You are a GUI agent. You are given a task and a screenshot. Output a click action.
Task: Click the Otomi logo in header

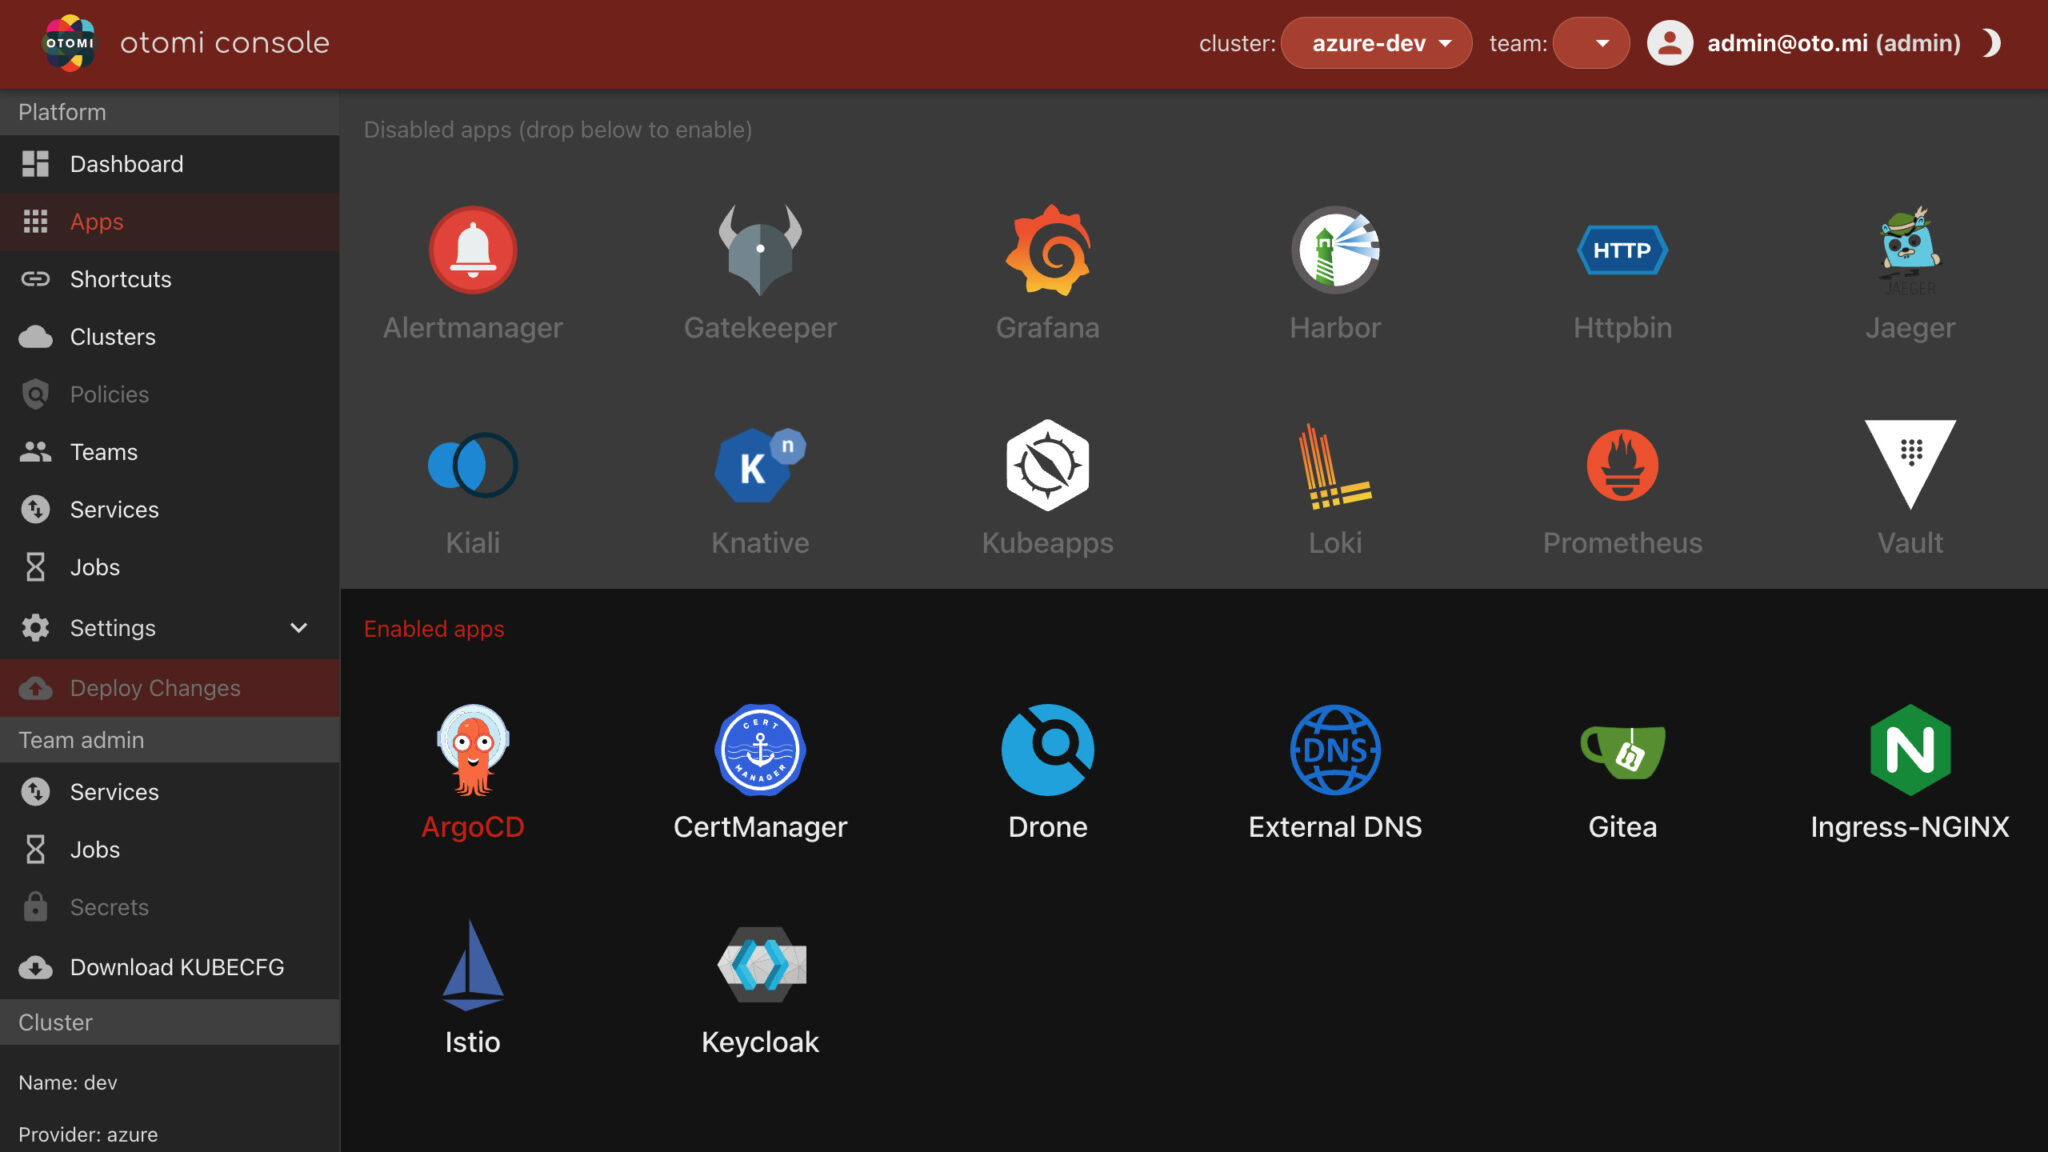coord(70,43)
